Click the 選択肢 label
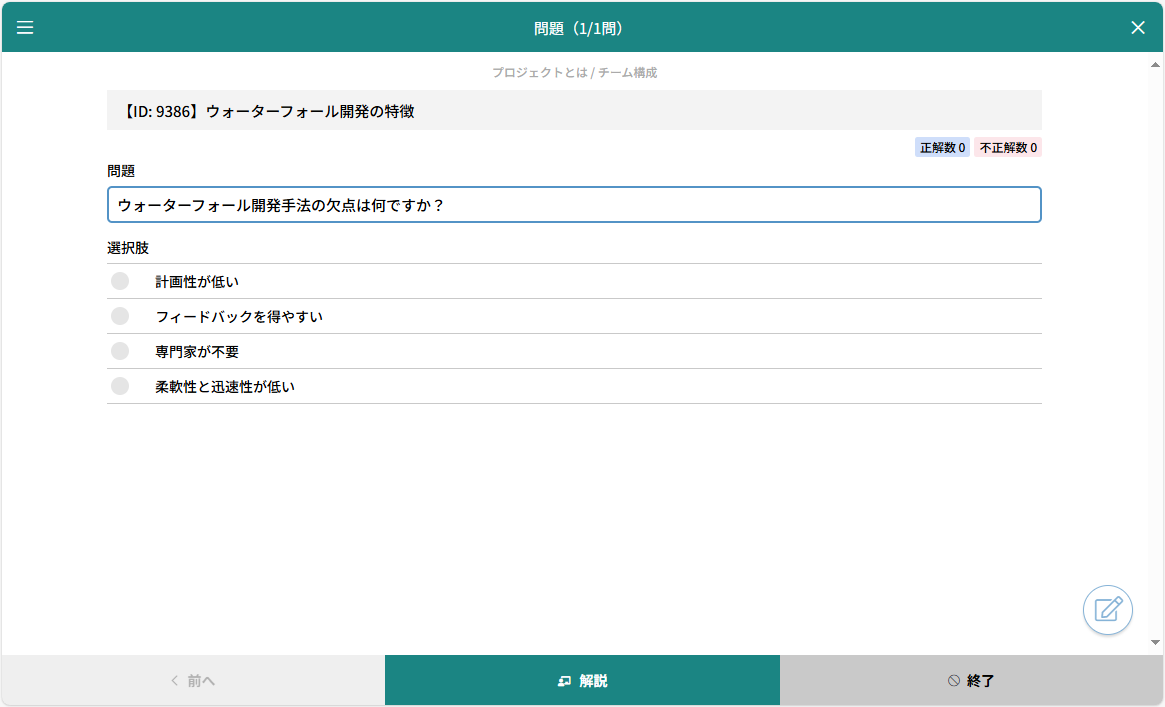 tap(128, 248)
